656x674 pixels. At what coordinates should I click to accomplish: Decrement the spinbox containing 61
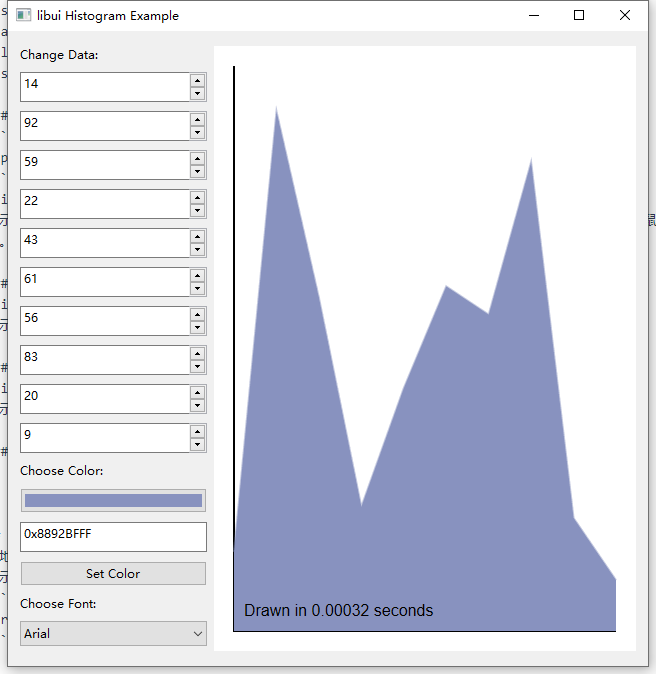pos(198,289)
